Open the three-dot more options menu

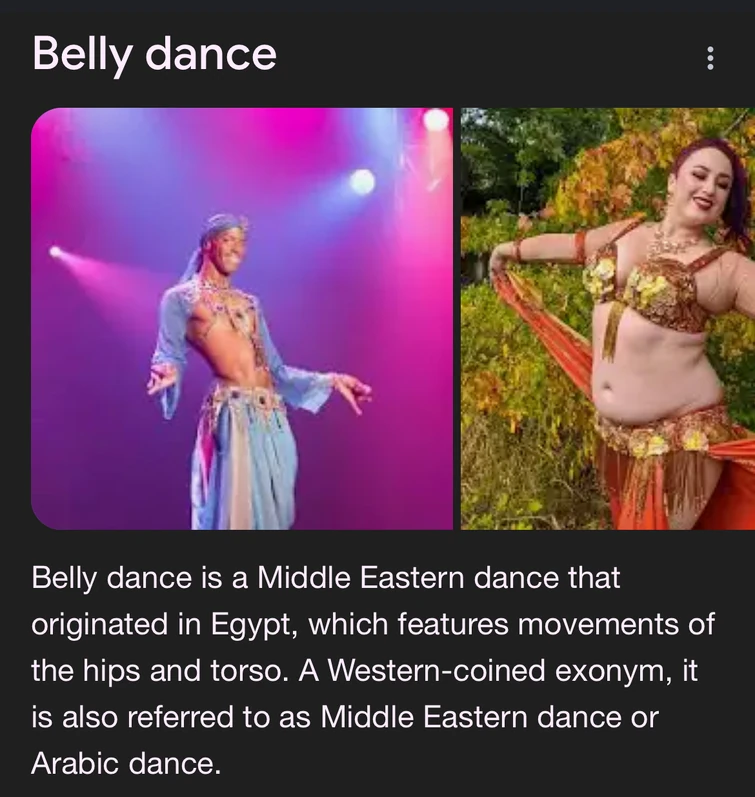pyautogui.click(x=710, y=58)
